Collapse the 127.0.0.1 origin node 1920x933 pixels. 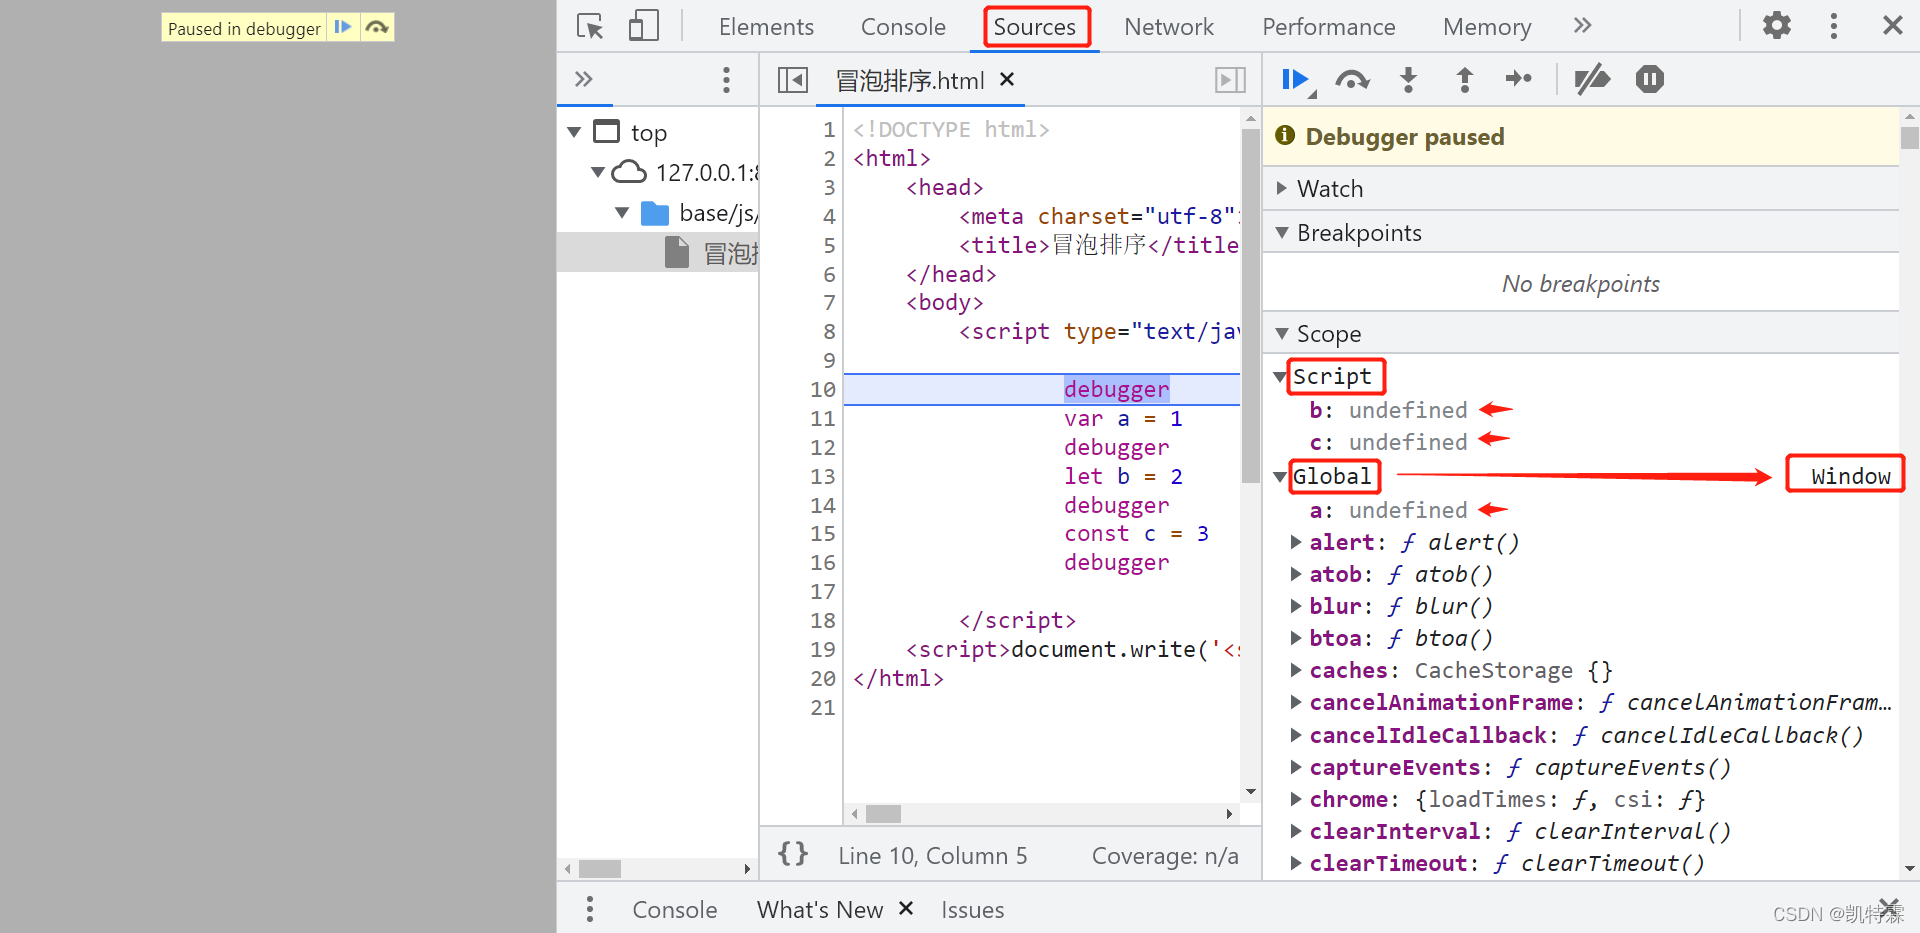click(598, 172)
